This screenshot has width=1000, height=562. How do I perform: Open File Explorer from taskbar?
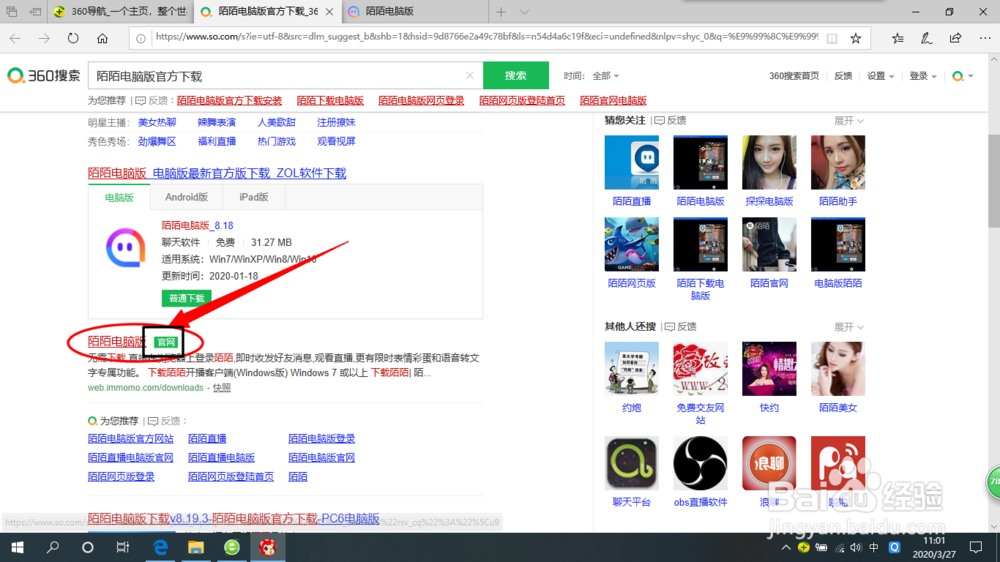click(196, 547)
